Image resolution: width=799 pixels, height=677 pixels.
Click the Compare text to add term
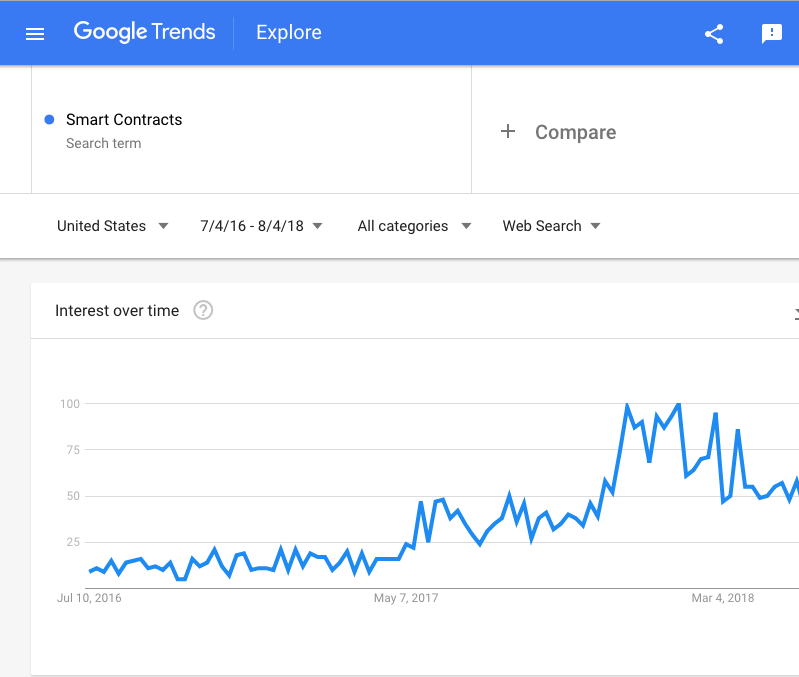(575, 133)
